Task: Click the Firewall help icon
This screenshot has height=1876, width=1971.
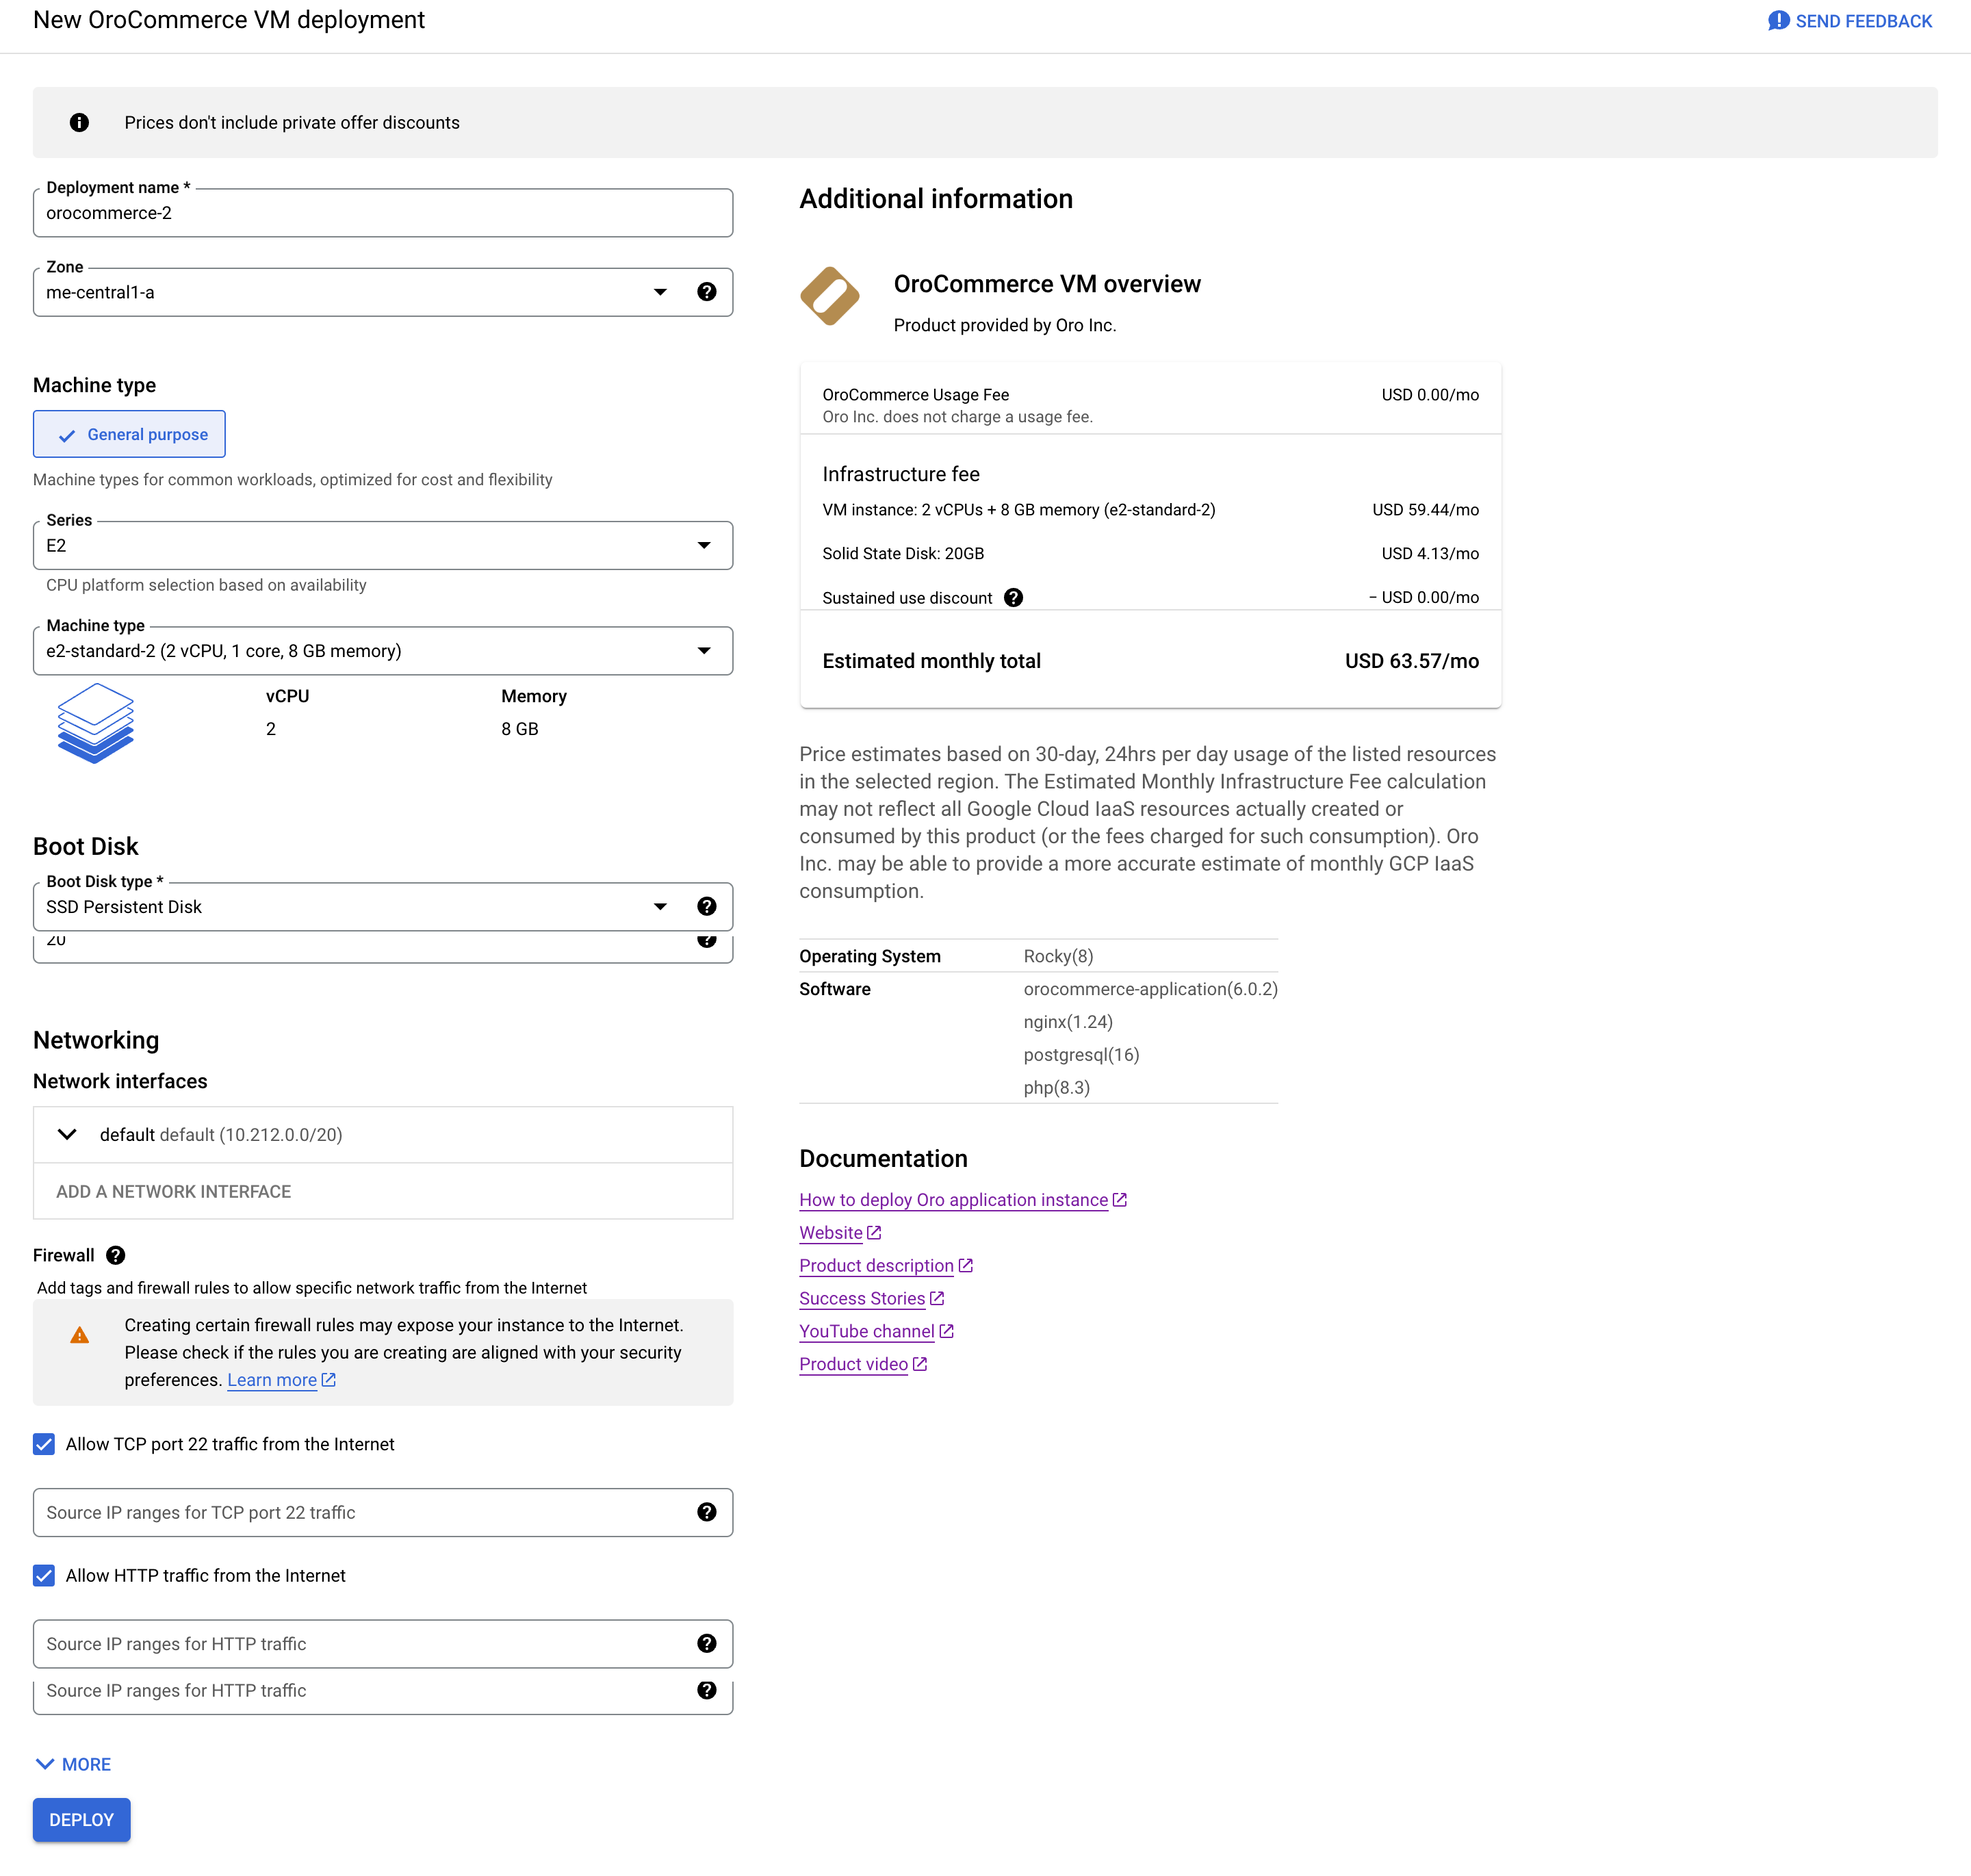Action: (x=116, y=1255)
